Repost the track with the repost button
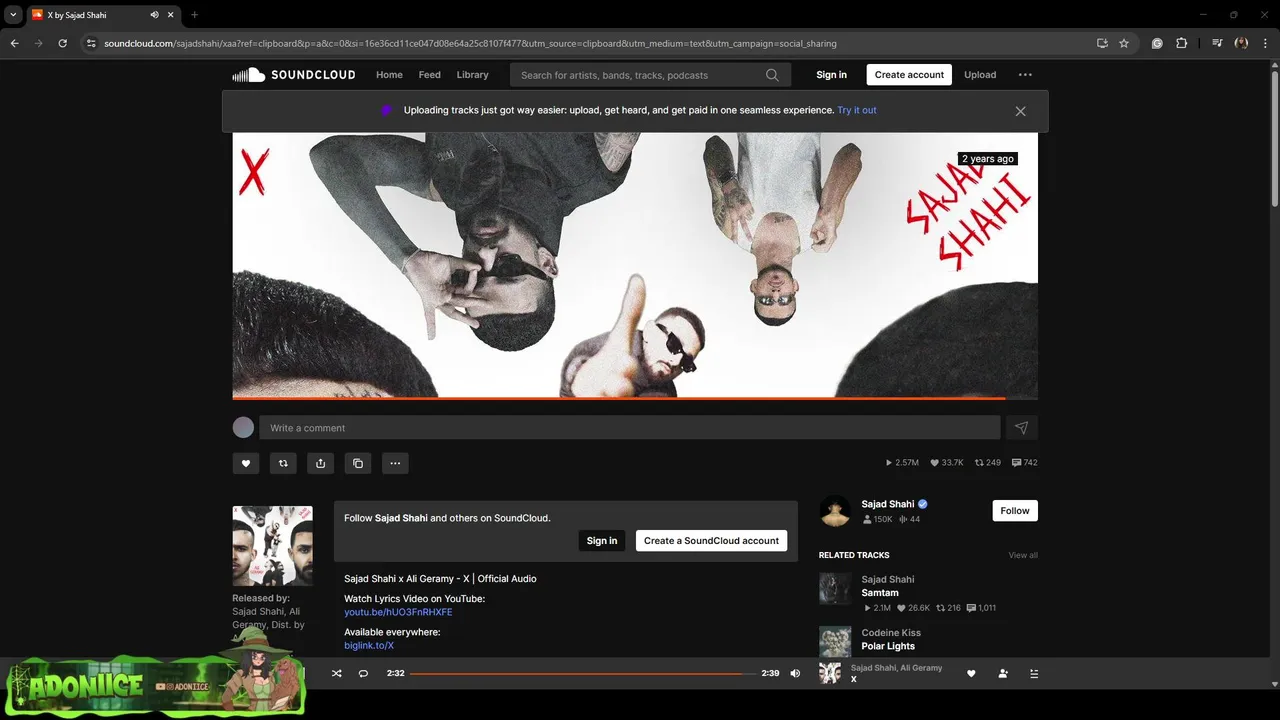1280x720 pixels. pyautogui.click(x=283, y=463)
